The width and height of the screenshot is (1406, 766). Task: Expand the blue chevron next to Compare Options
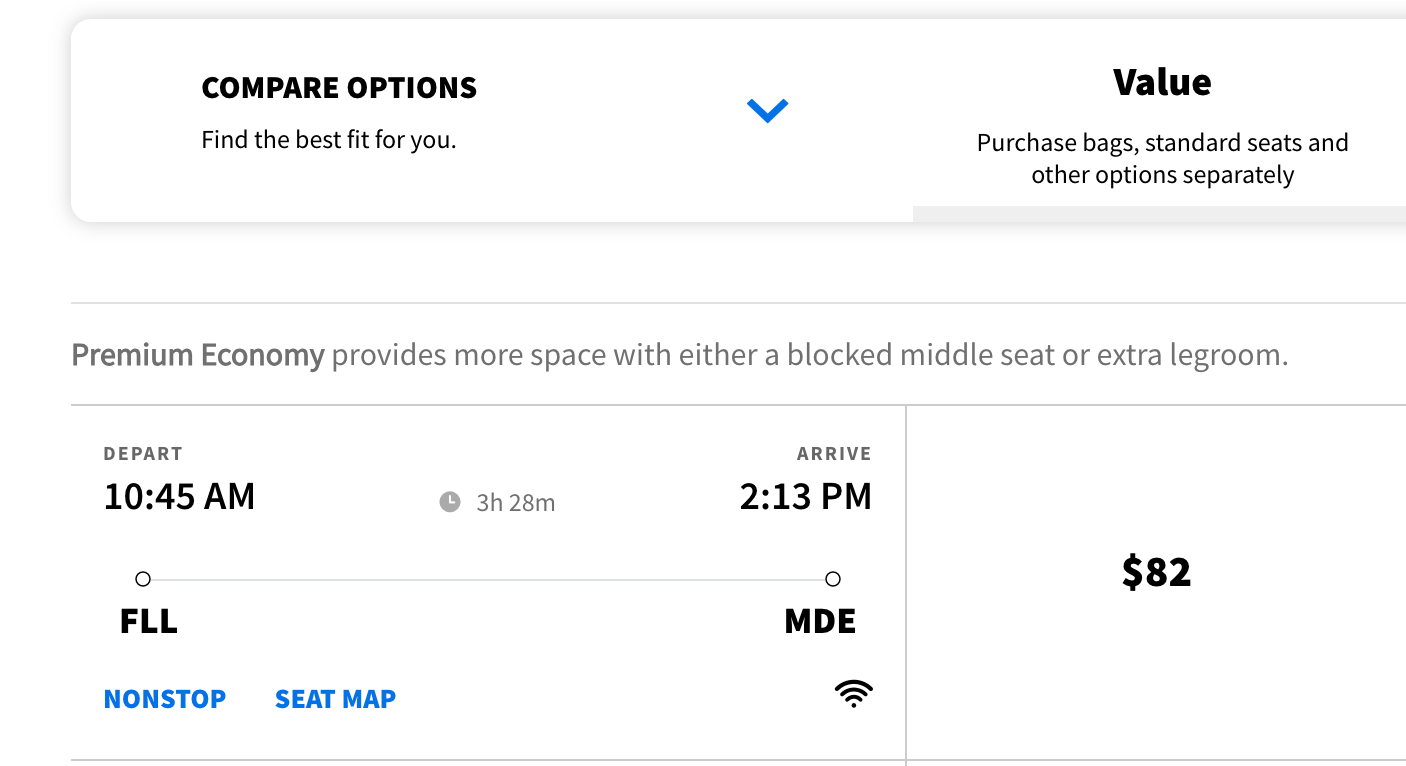(x=768, y=110)
